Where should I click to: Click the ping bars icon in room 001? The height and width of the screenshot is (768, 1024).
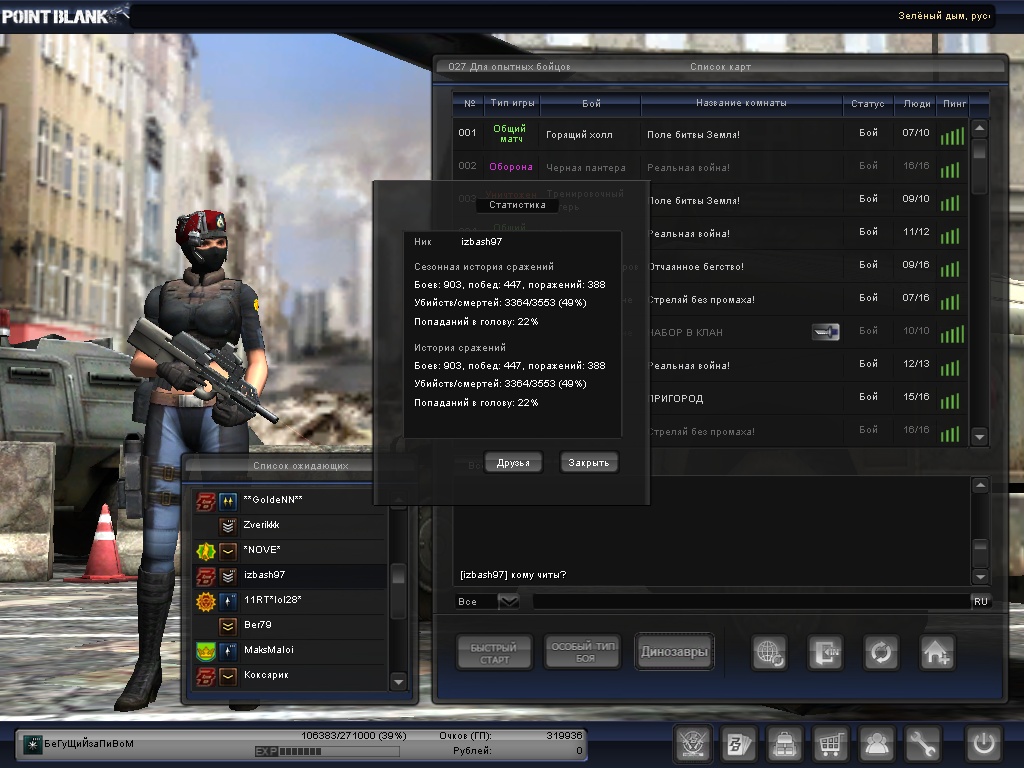point(952,136)
